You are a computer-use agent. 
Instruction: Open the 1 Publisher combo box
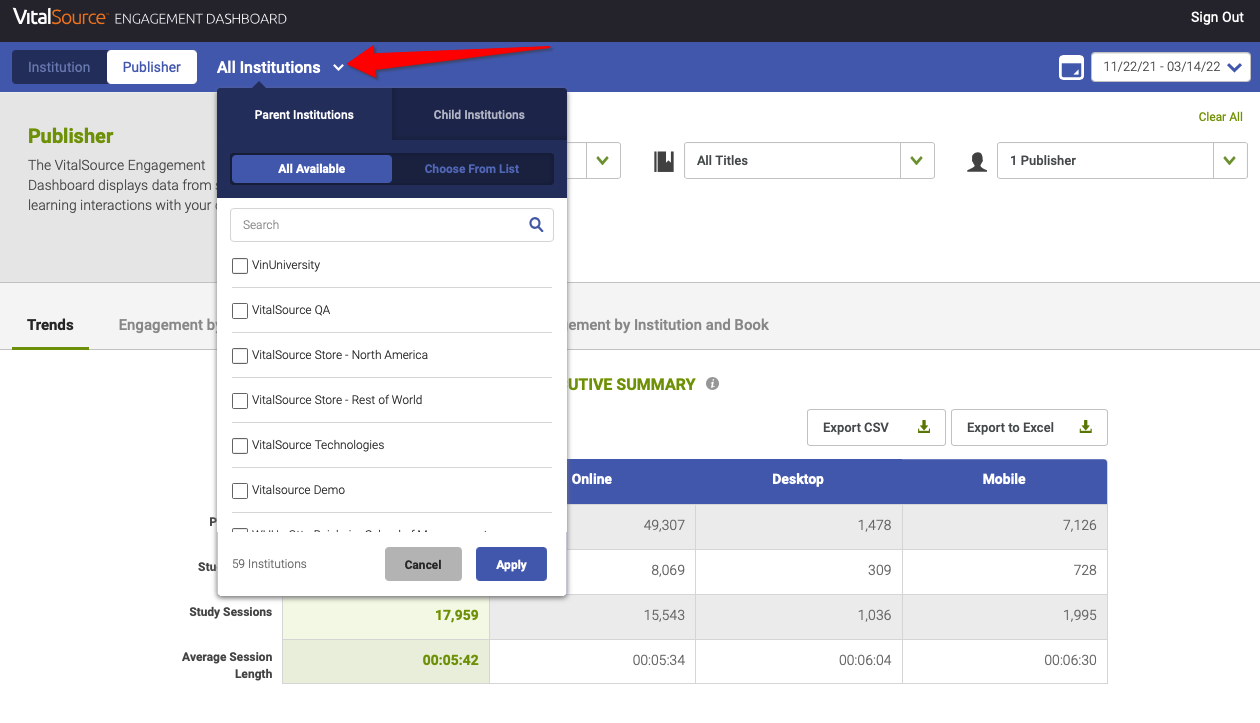pos(1122,161)
